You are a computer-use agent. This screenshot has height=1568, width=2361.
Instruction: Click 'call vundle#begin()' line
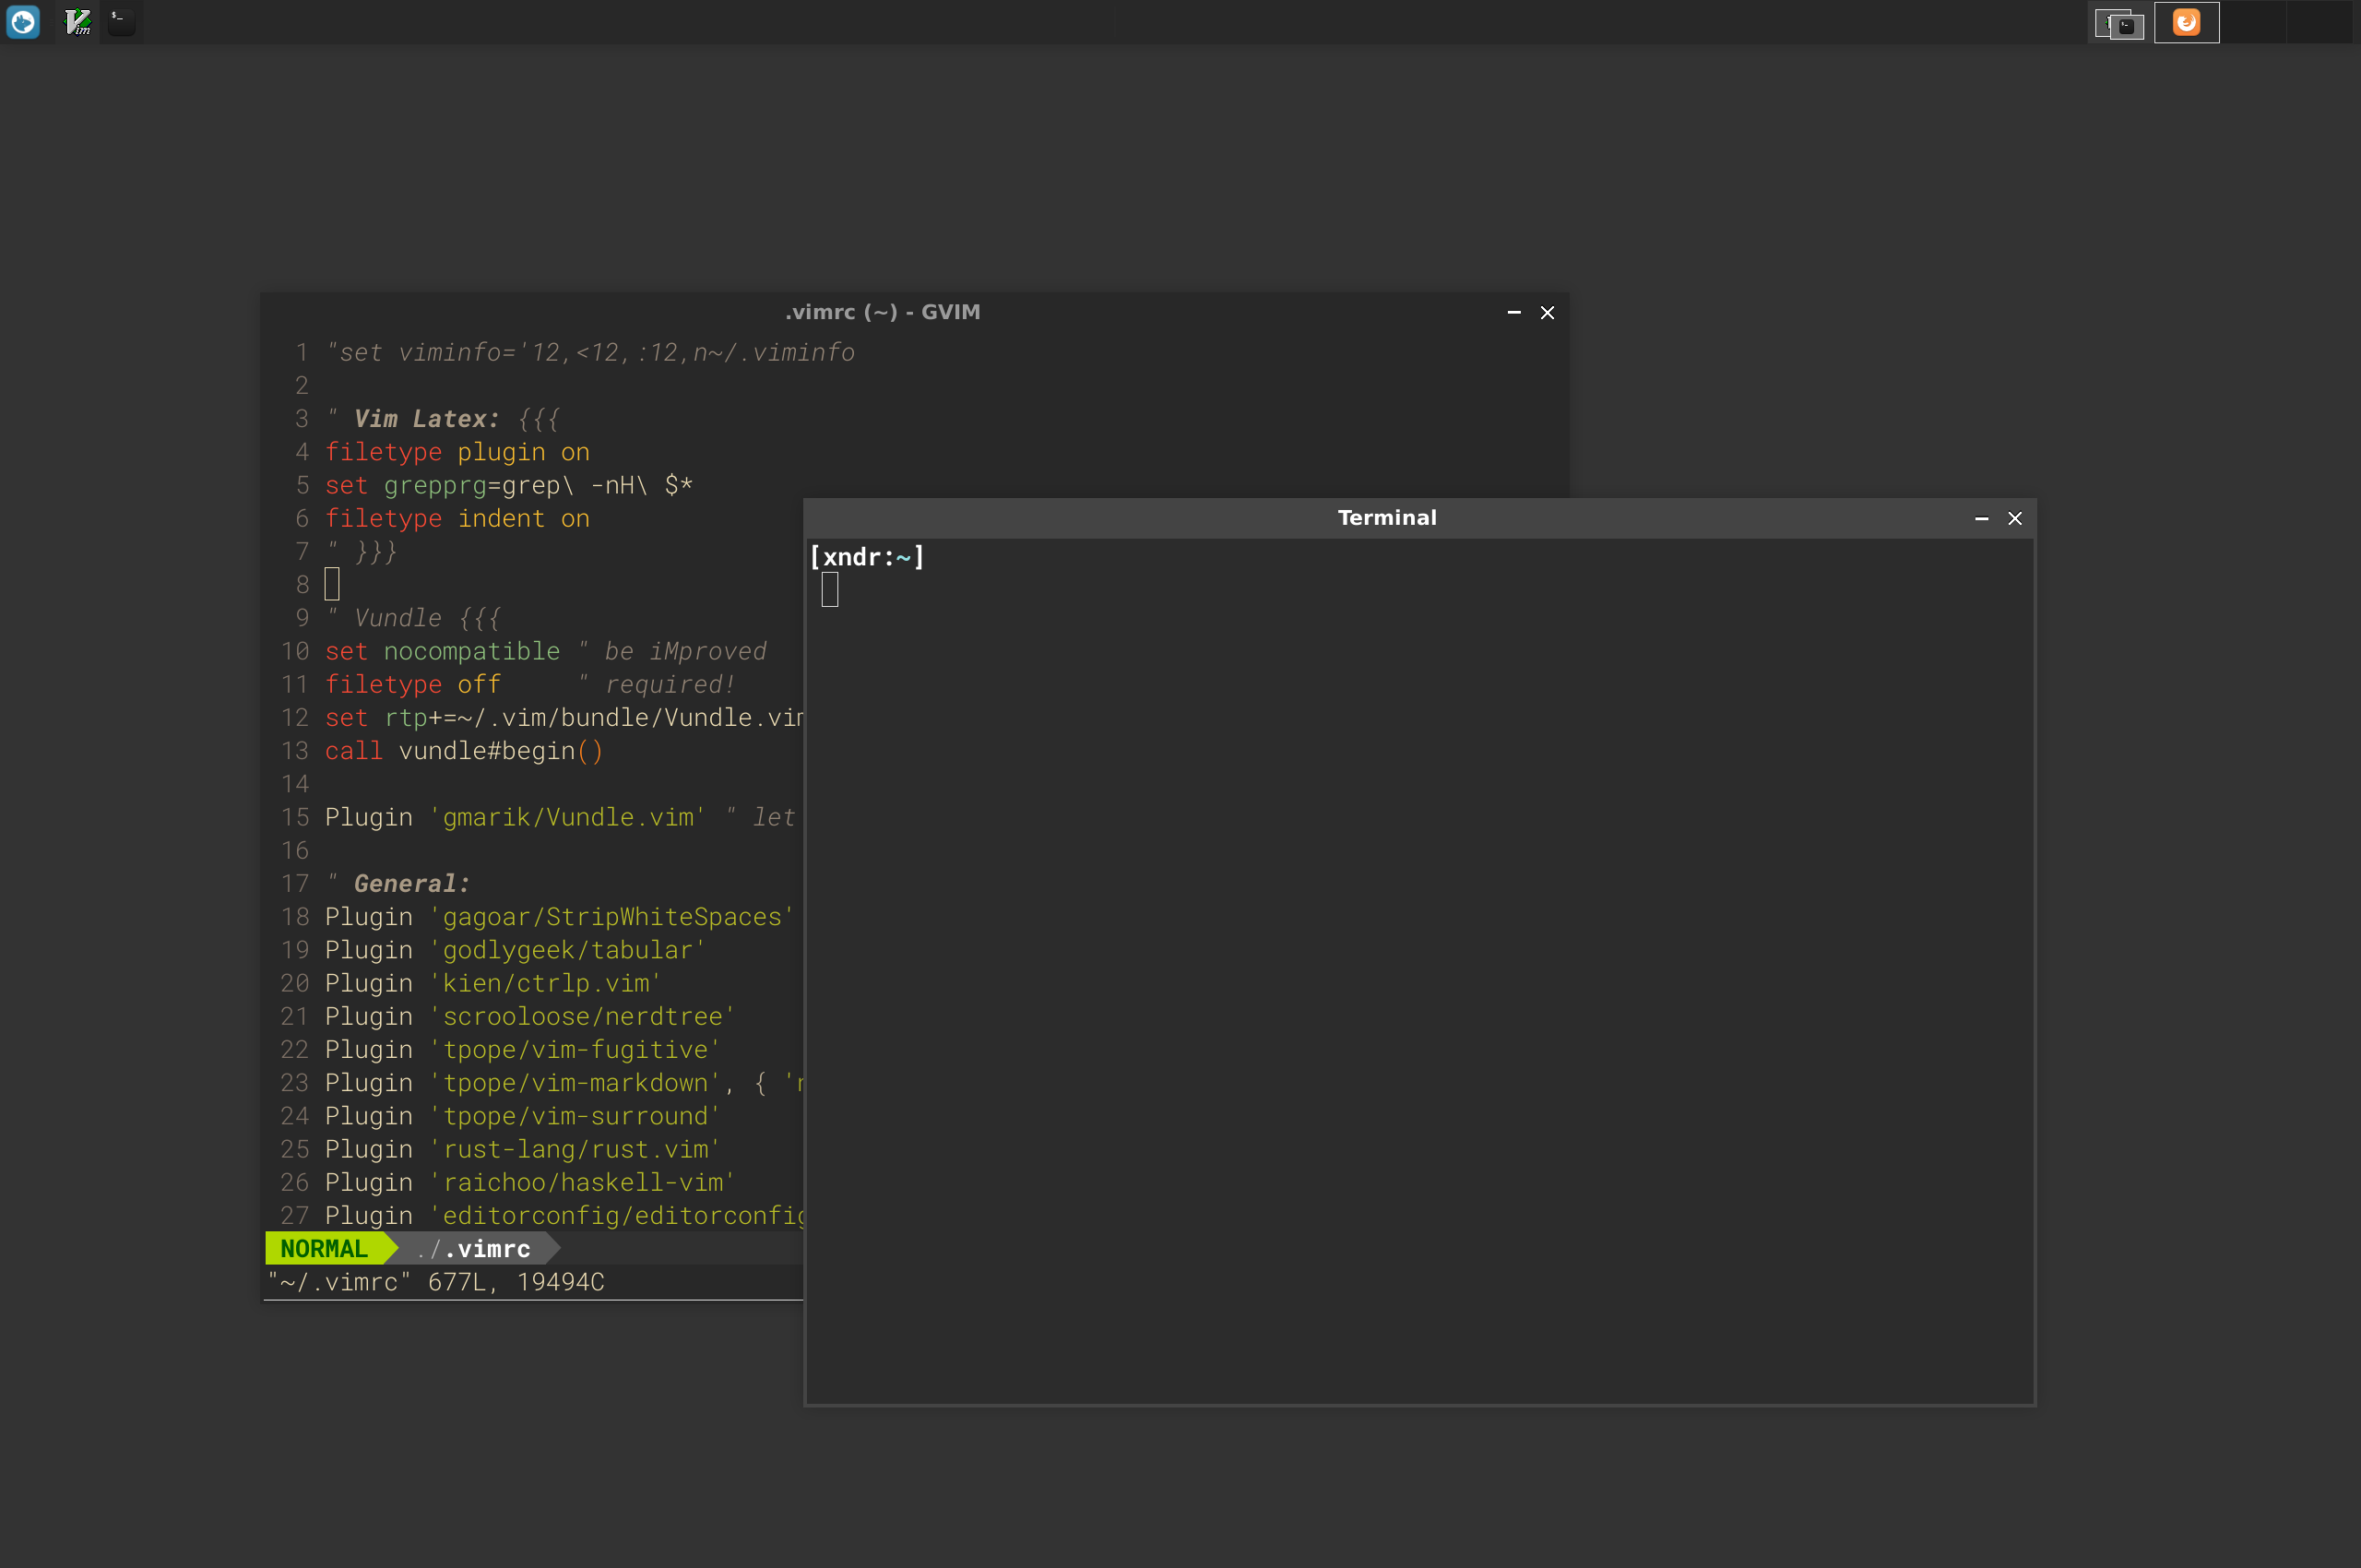(464, 751)
